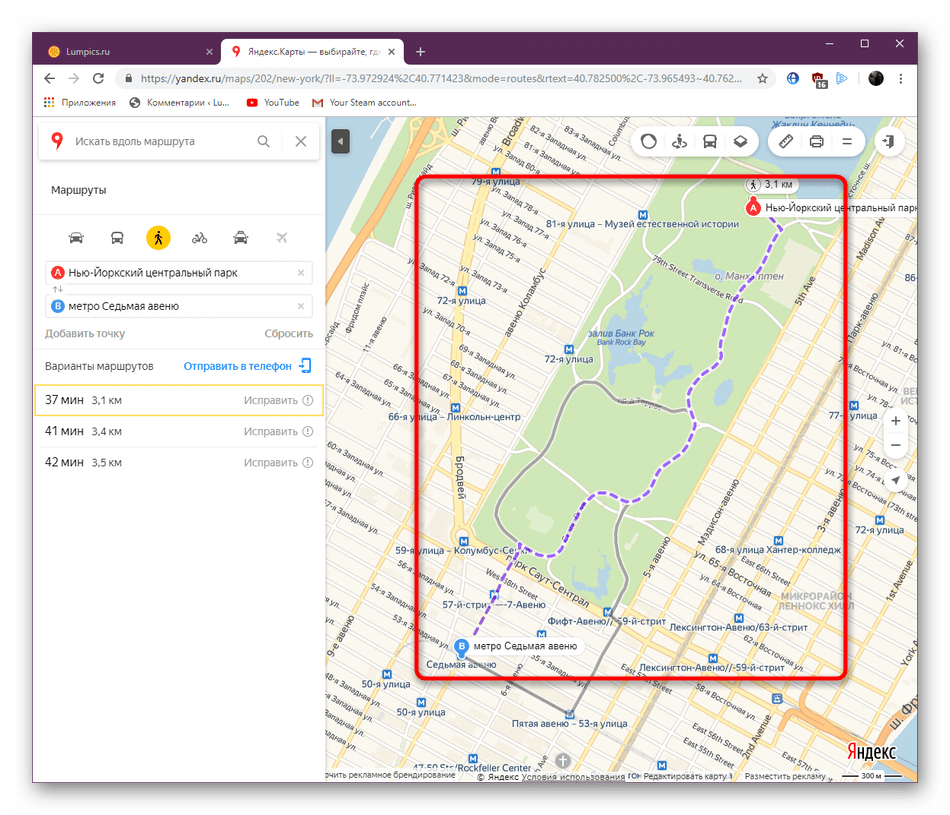This screenshot has width=950, height=815.
Task: Zoom out with the minus button
Action: click(x=895, y=445)
